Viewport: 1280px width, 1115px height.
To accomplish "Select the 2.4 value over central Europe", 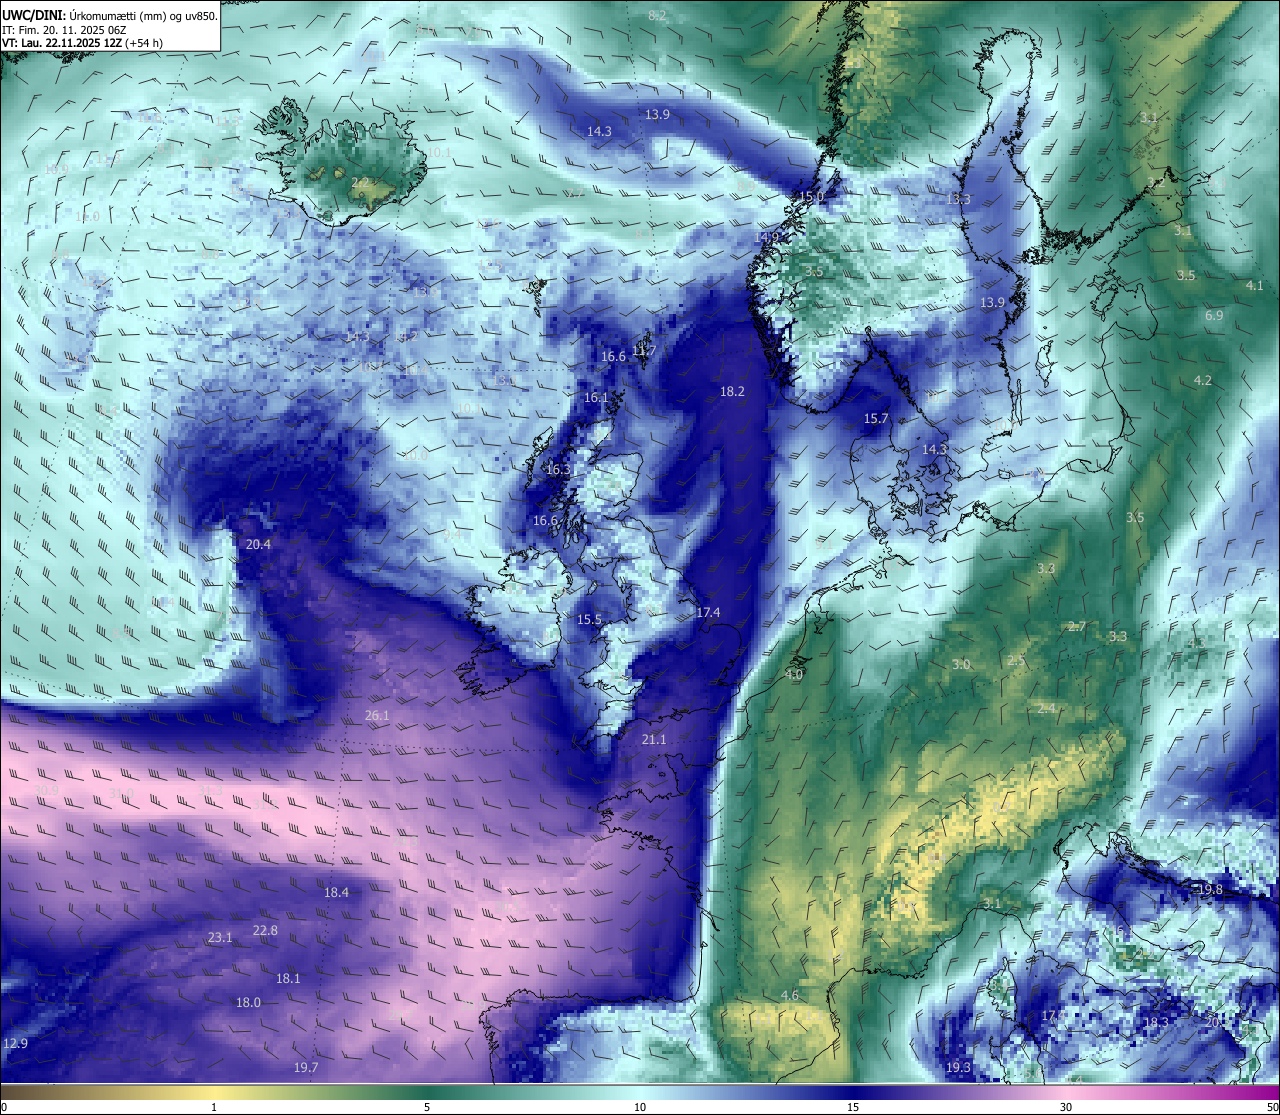I will [x=1047, y=708].
